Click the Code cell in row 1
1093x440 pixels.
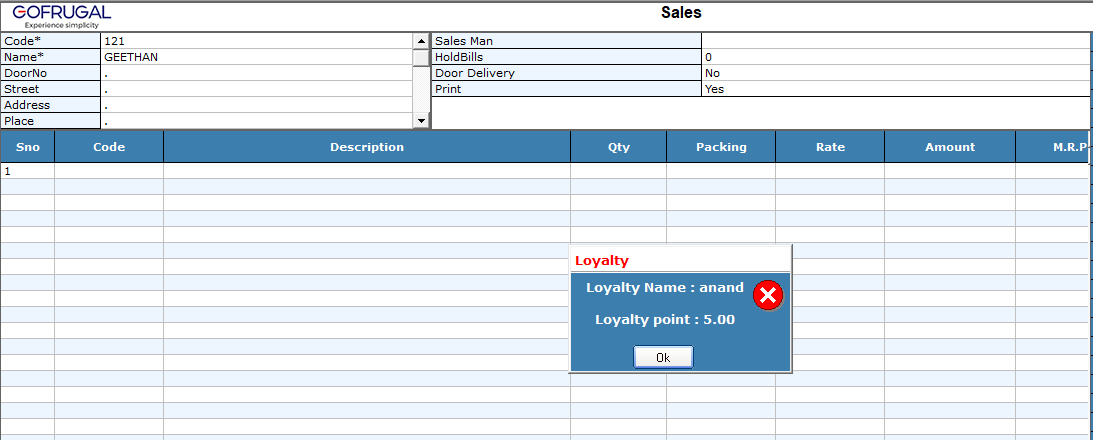pos(109,171)
